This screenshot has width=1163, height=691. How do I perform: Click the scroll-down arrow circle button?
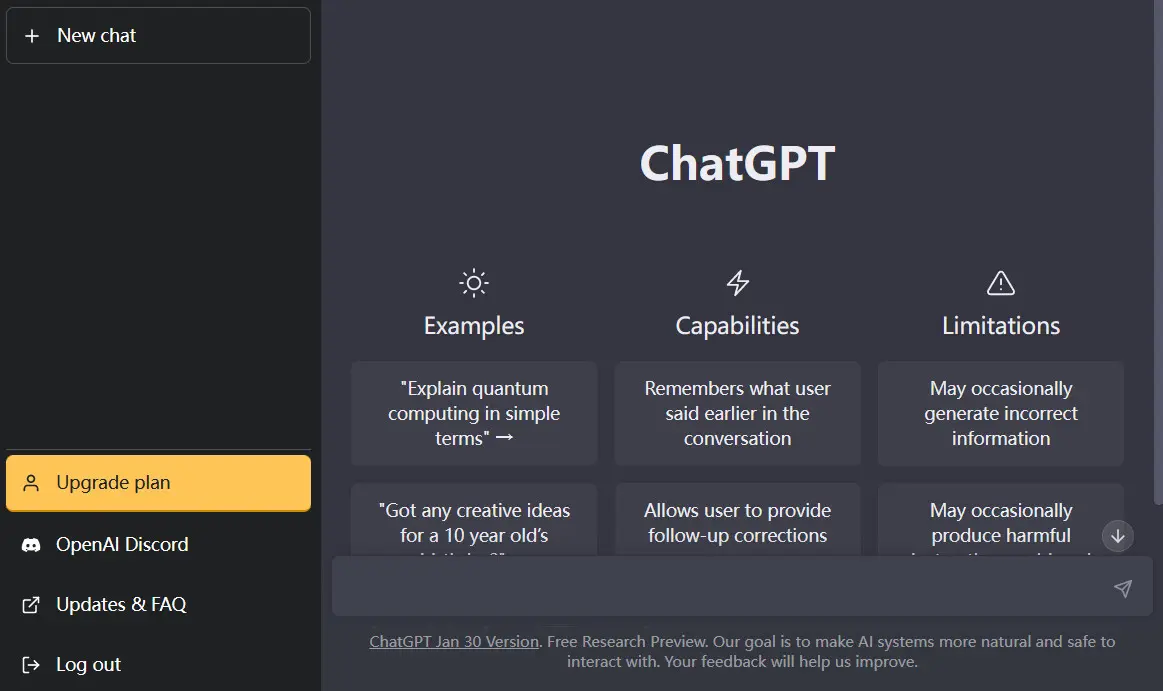(1118, 536)
